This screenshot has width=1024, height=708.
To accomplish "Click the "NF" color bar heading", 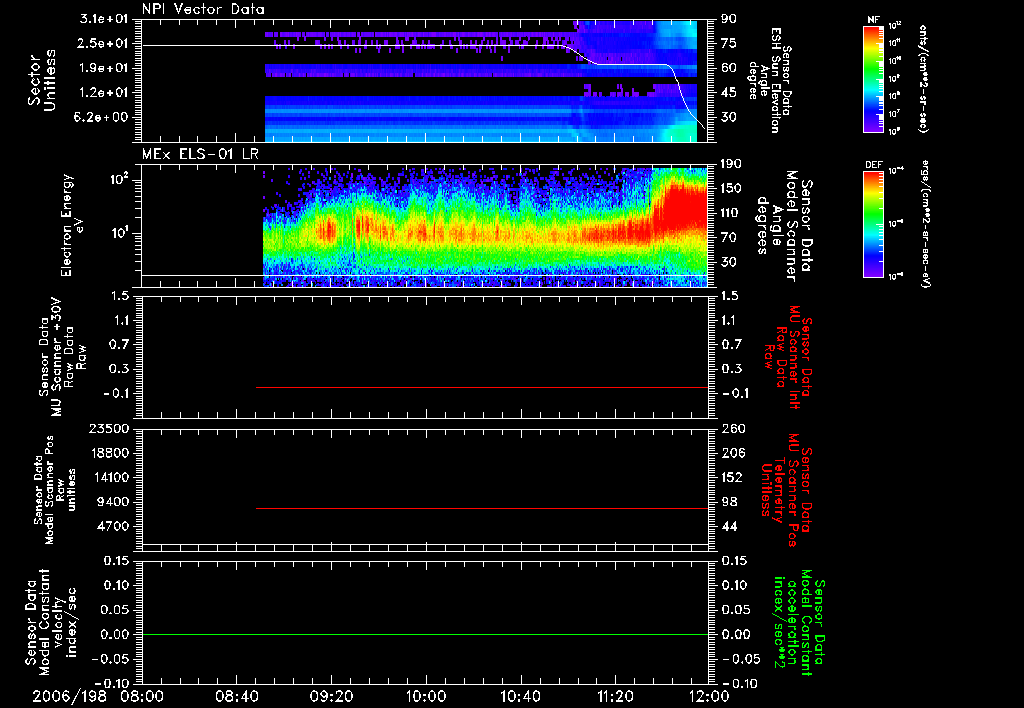I will [873, 20].
